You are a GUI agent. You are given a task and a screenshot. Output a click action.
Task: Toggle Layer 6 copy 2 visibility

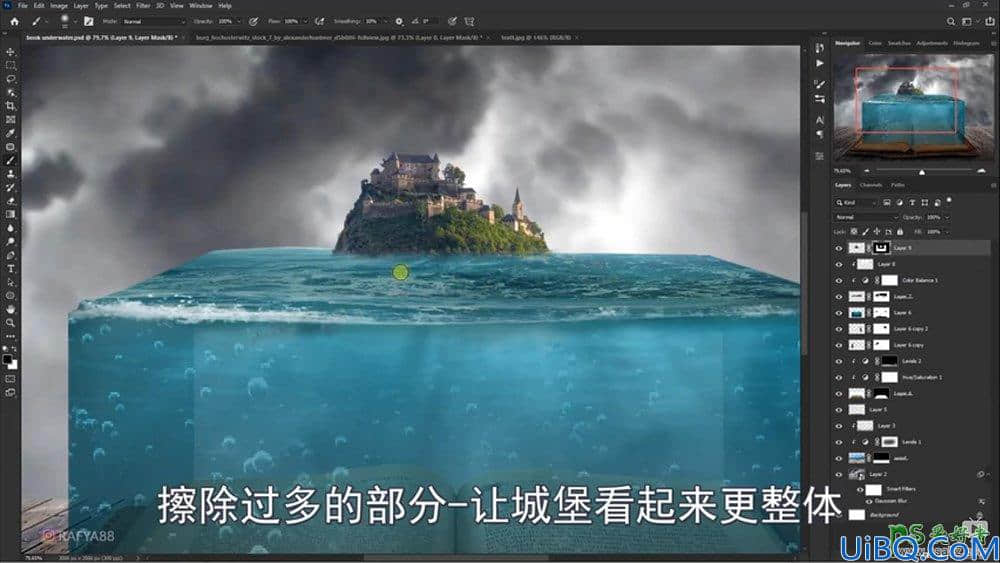839,329
